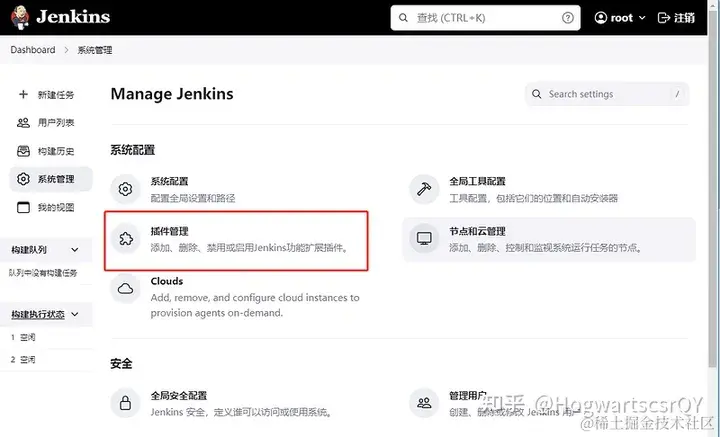Screen dimensions: 720x437
Task: Expand the root user dropdown chevron
Action: point(642,18)
